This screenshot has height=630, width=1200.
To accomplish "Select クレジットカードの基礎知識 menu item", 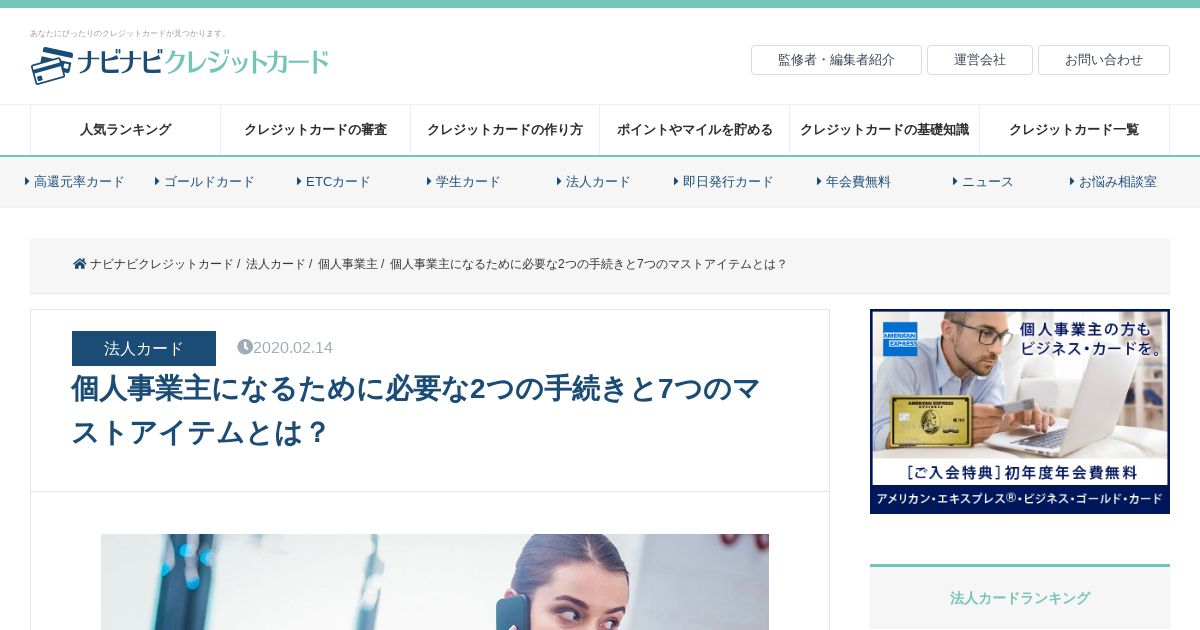I will pos(884,130).
